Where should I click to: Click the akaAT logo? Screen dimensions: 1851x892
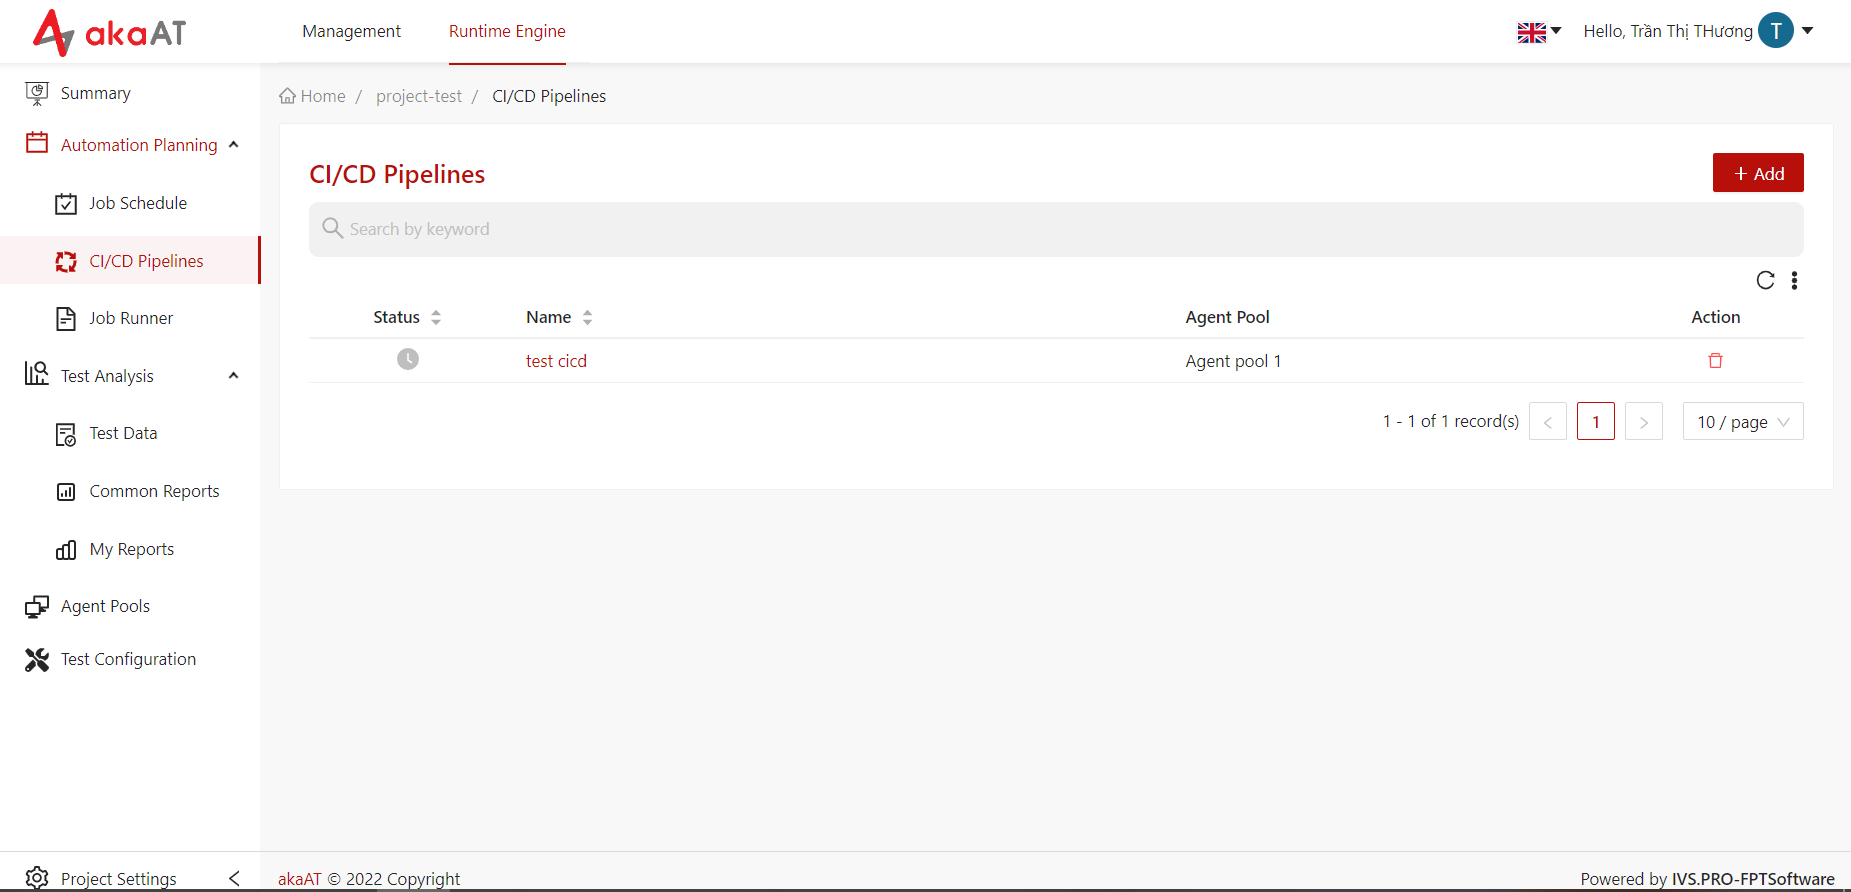(109, 32)
